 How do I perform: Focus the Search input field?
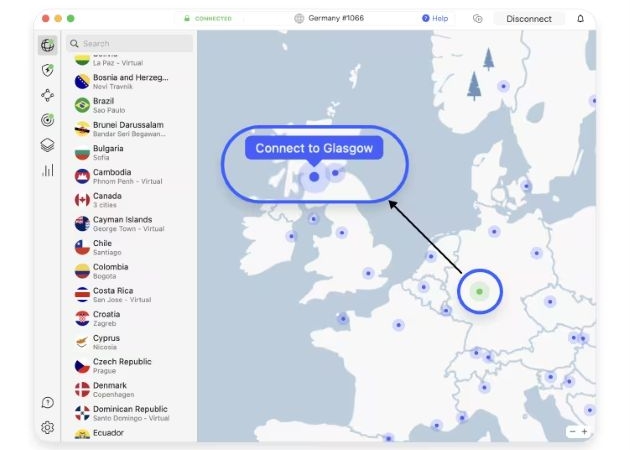coord(130,43)
